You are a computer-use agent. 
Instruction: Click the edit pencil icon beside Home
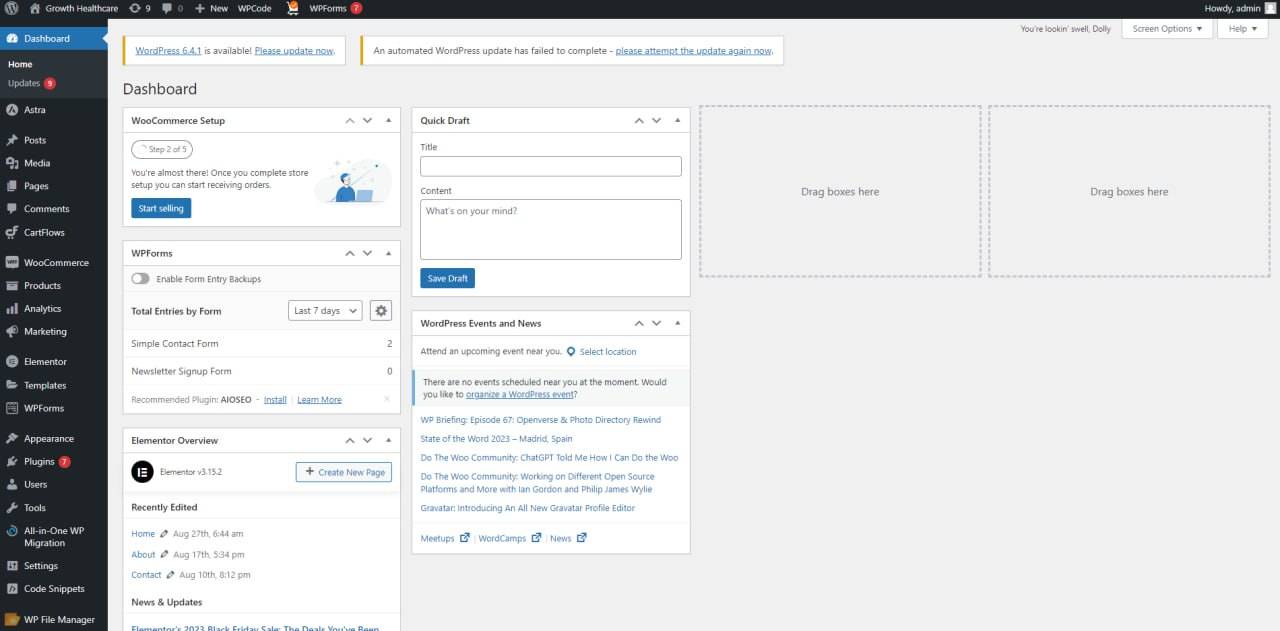[164, 534]
